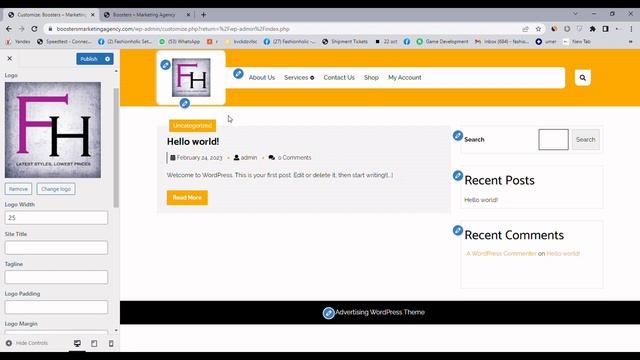Viewport: 640px width, 360px height.
Task: Open the Change logo dialog
Action: (56, 189)
